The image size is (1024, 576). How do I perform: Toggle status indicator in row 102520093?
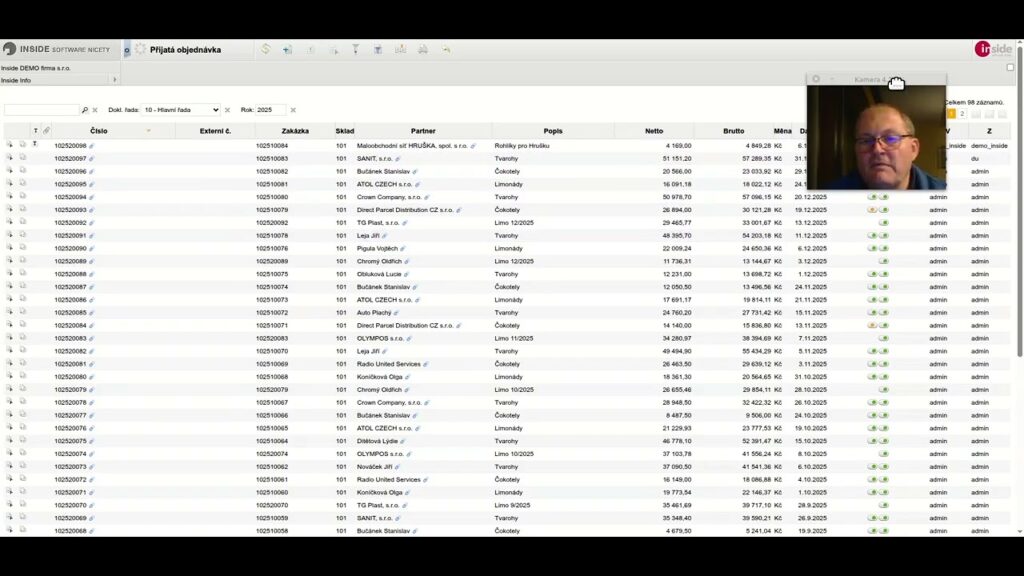(x=873, y=210)
